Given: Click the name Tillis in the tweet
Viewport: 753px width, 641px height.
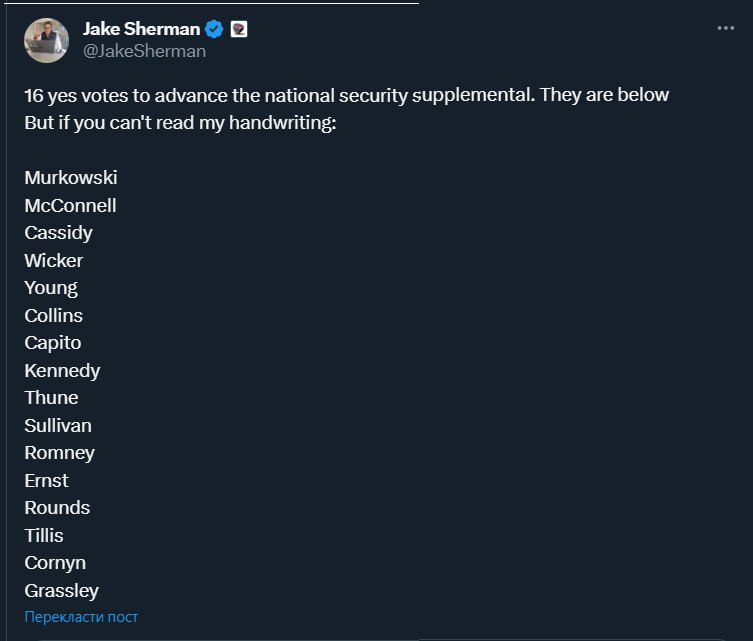Looking at the screenshot, I should click(x=43, y=535).
